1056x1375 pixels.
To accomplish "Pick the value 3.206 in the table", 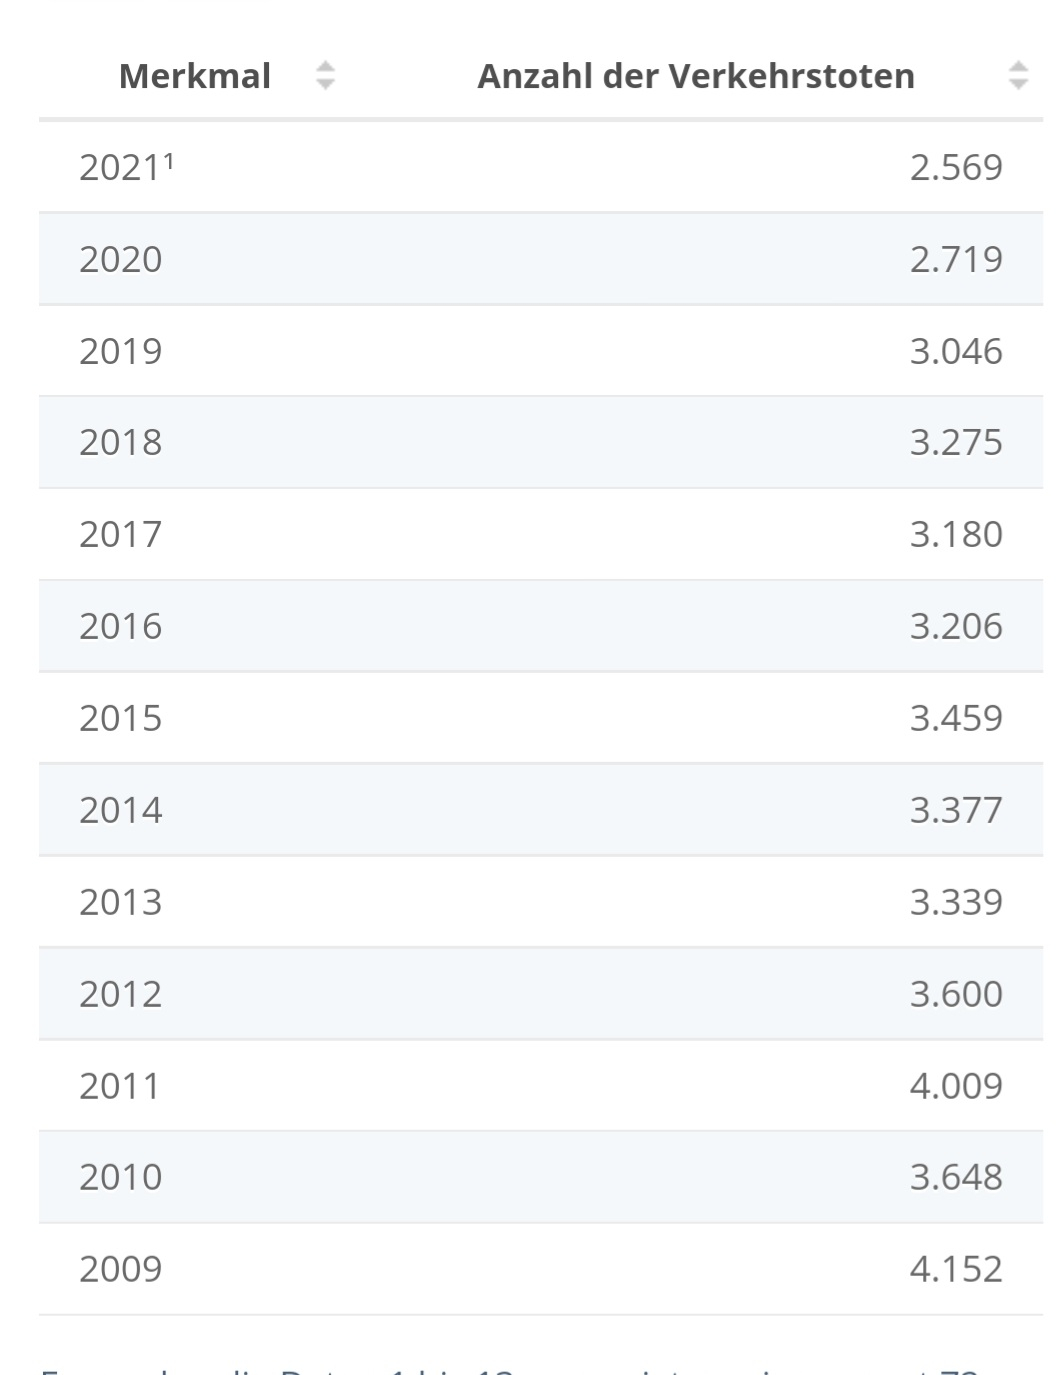I will (x=955, y=626).
